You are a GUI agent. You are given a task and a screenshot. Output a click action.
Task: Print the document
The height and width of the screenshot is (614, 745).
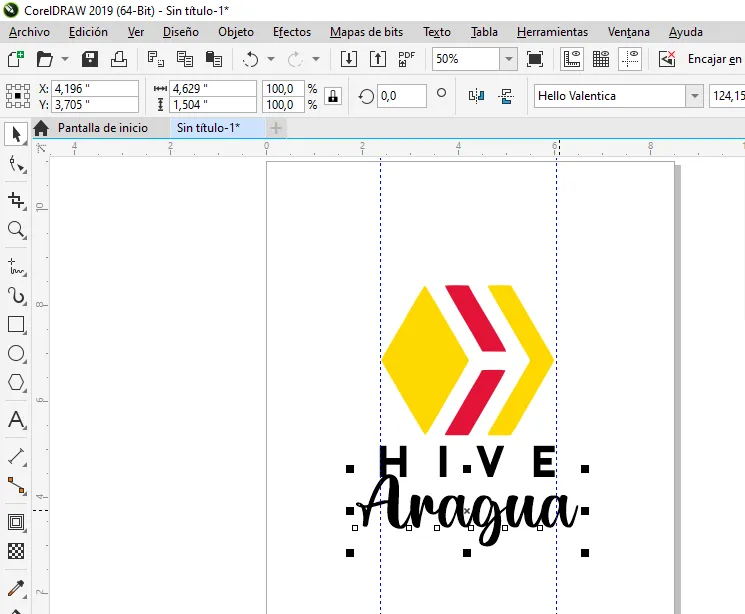(119, 59)
